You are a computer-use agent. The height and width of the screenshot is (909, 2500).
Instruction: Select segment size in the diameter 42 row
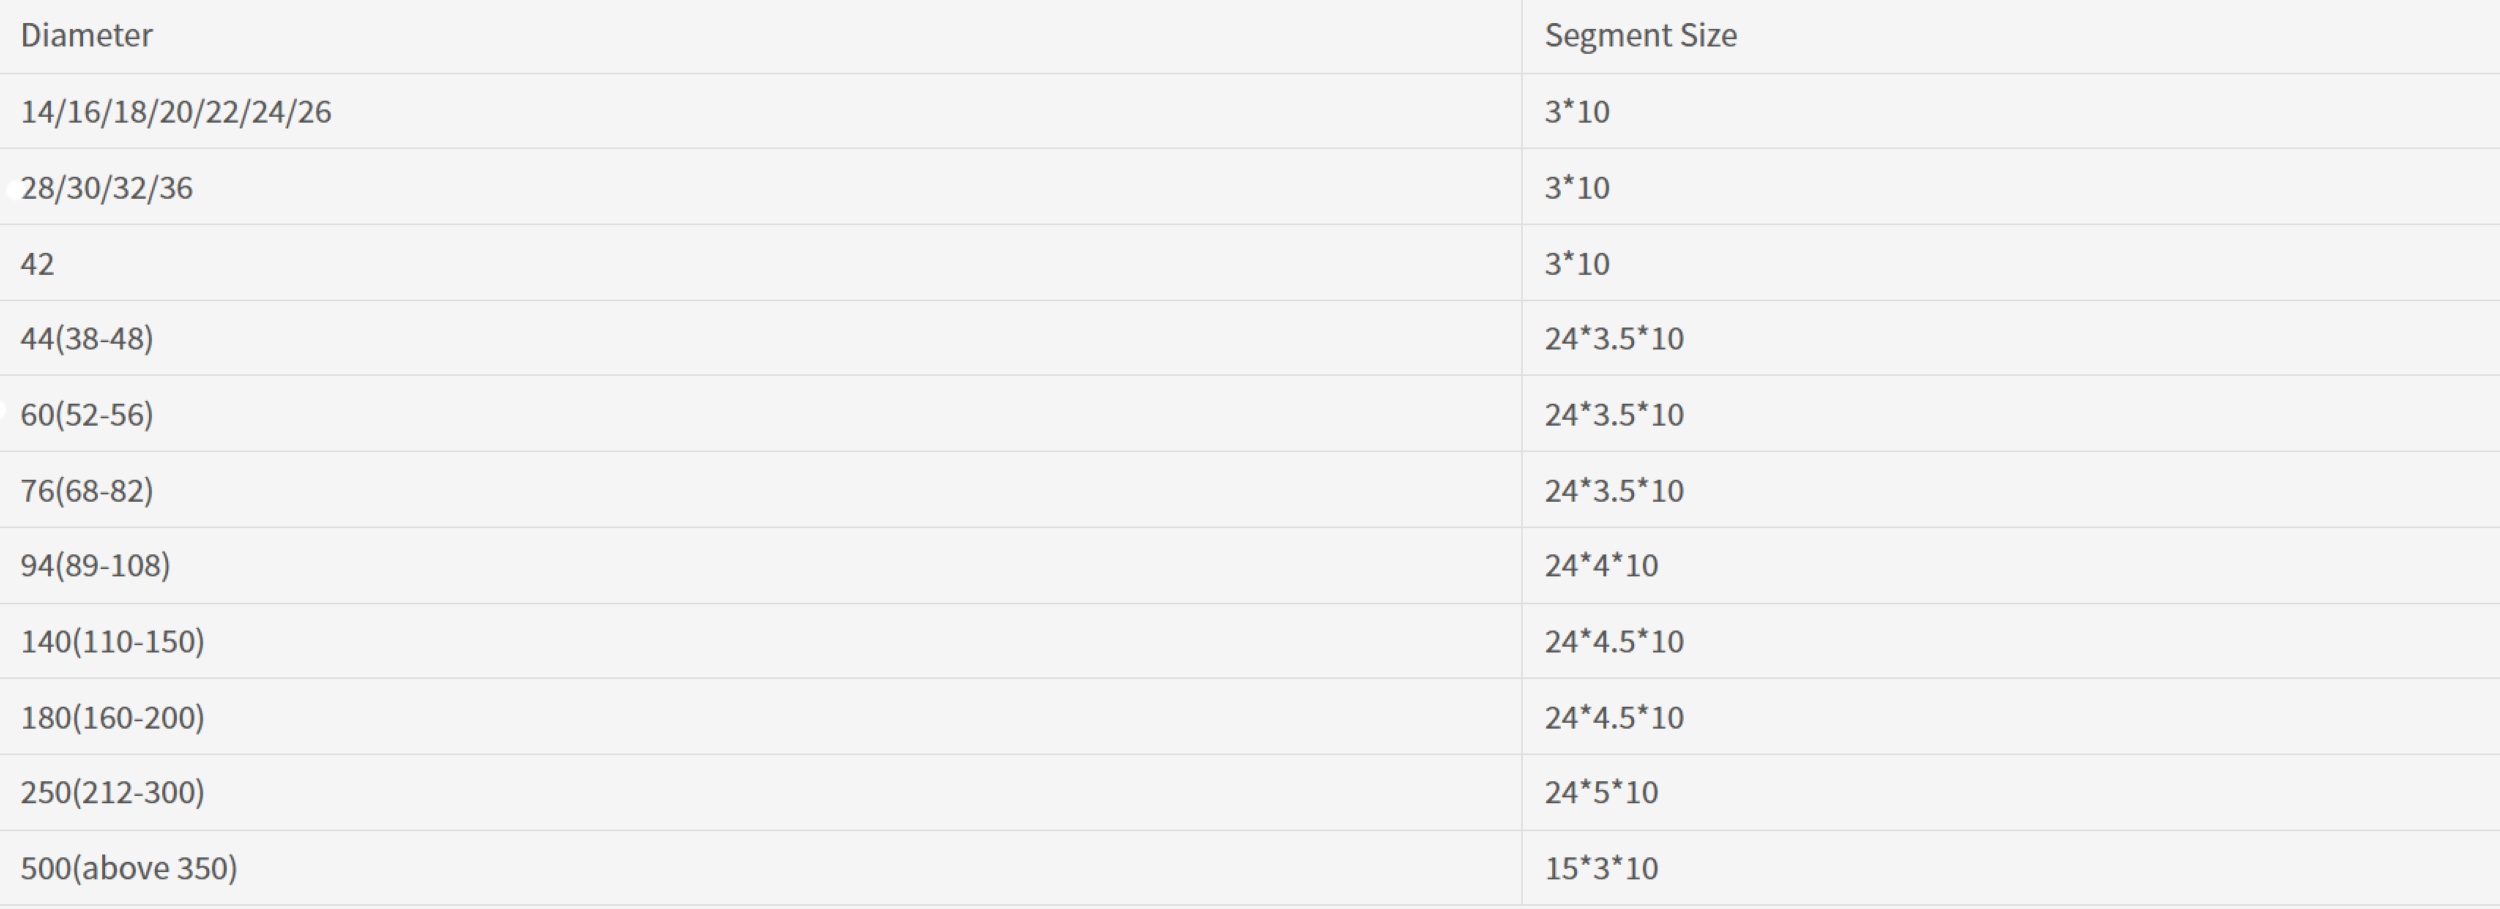point(1577,264)
